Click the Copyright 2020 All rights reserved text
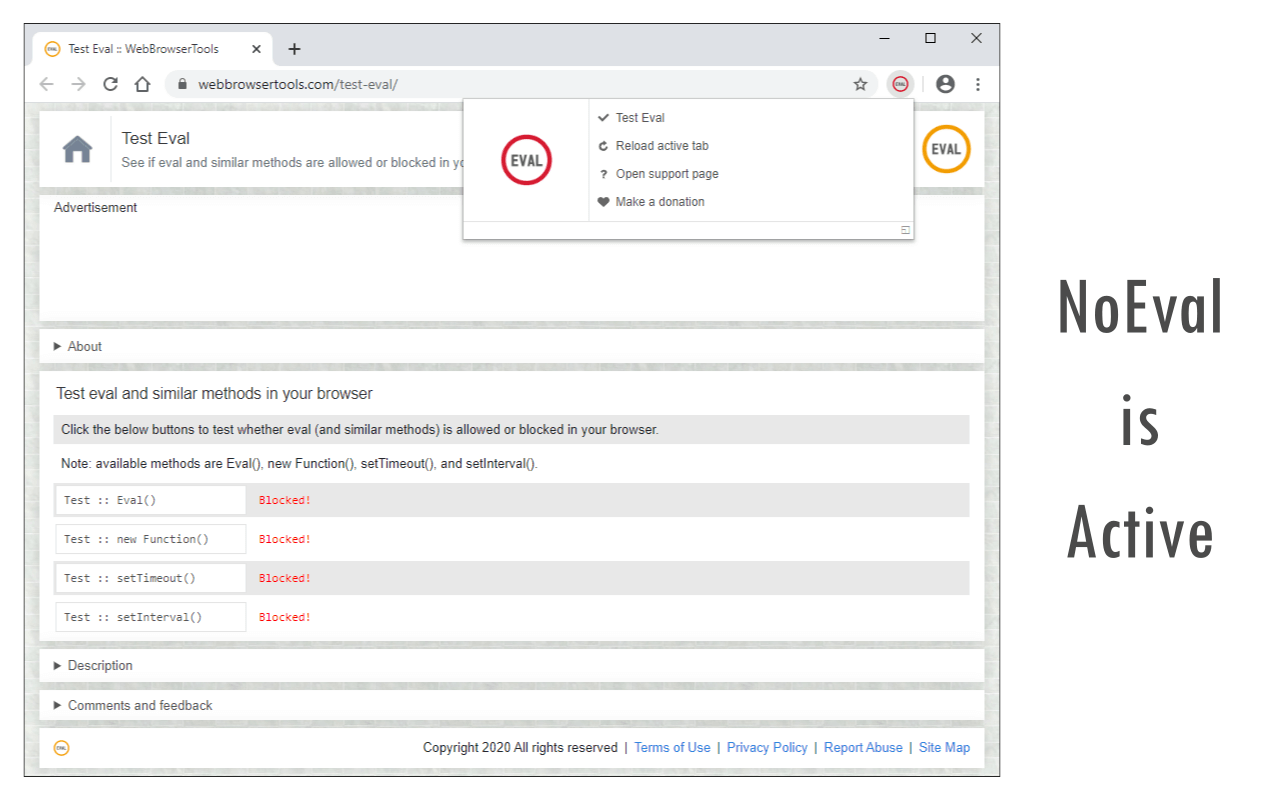 [x=520, y=747]
